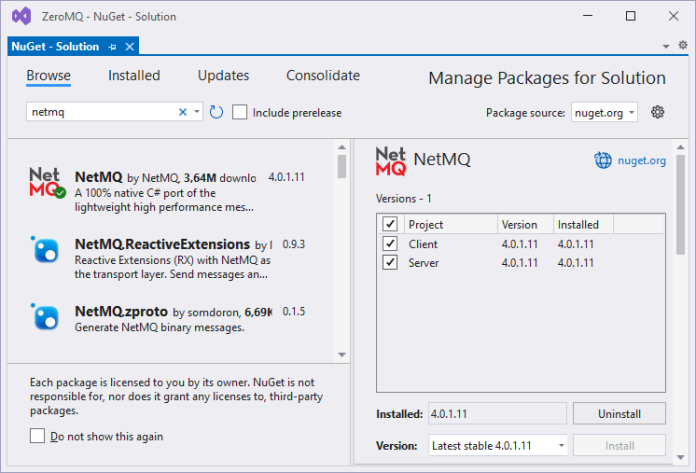Image resolution: width=696 pixels, height=473 pixels.
Task: Click package list scroll down arrow
Action: pos(342,355)
